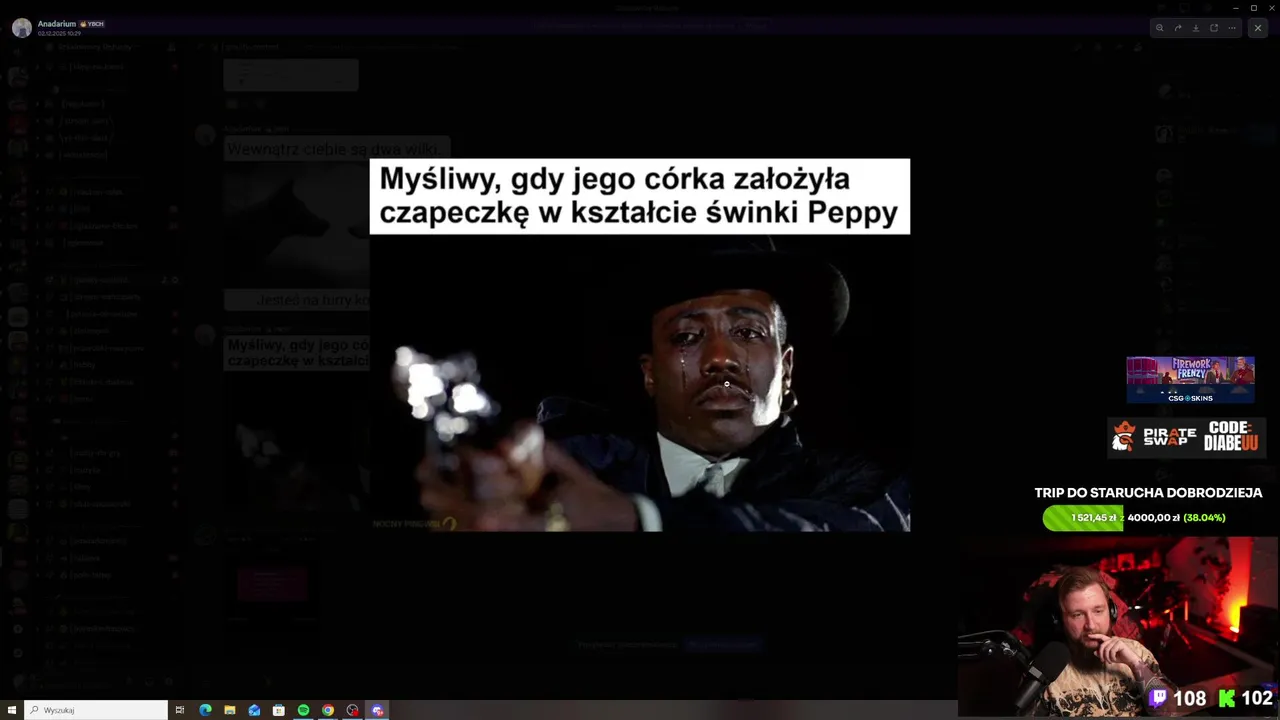Click the TRIP DO STARUCHA DOBRODZIEJA title

pyautogui.click(x=1148, y=493)
